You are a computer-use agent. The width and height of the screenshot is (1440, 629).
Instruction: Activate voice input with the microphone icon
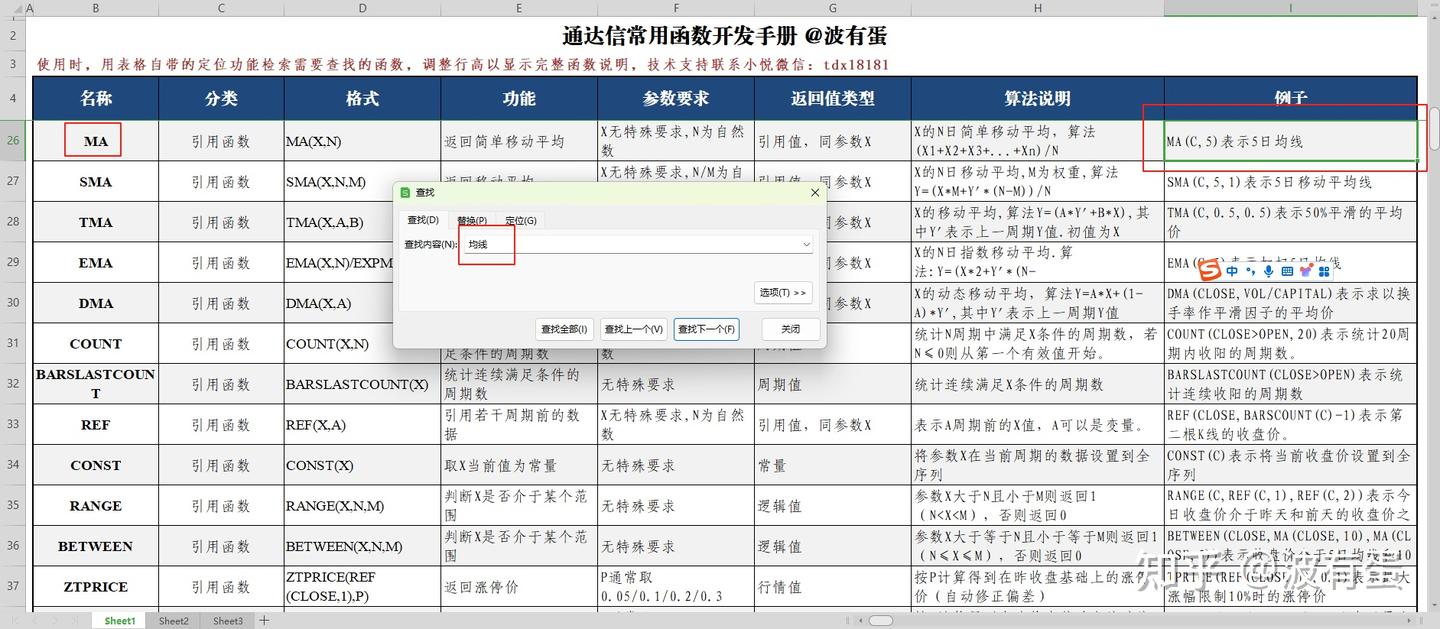[x=1268, y=271]
